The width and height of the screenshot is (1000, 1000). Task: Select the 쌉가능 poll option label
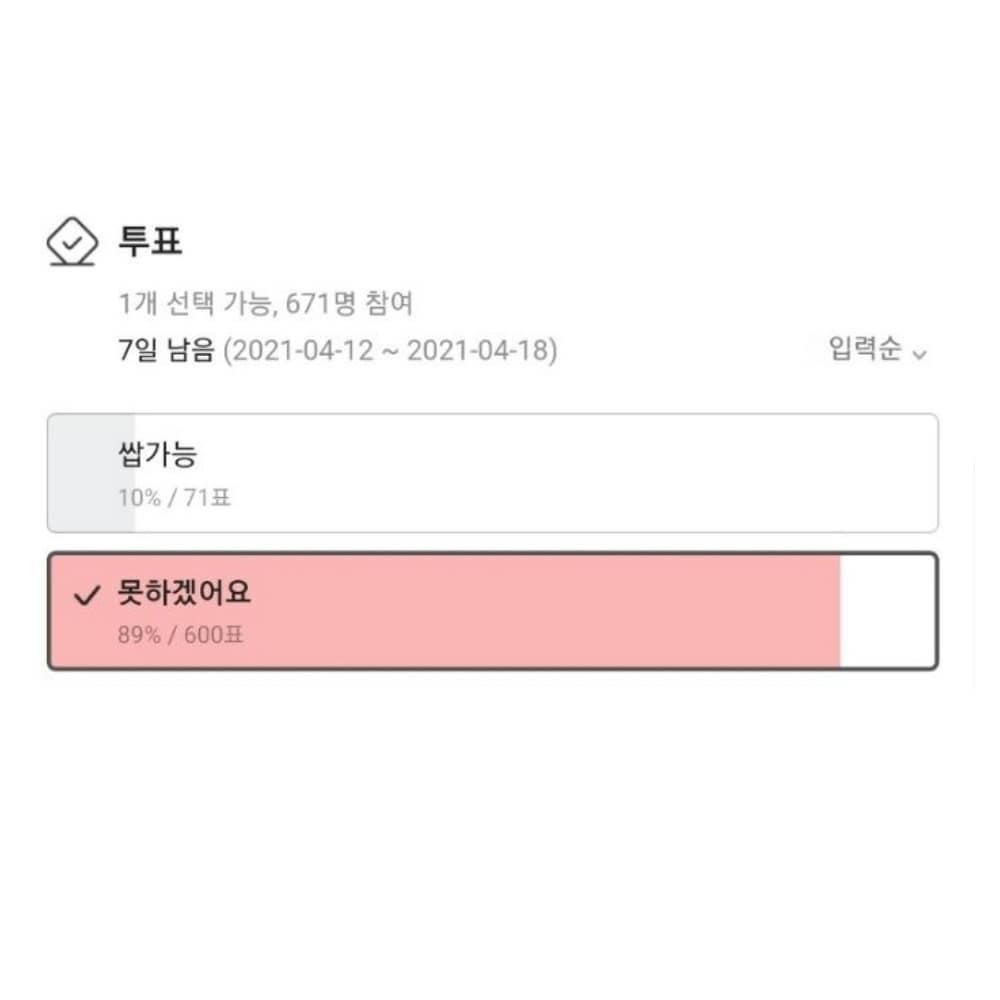click(x=157, y=455)
